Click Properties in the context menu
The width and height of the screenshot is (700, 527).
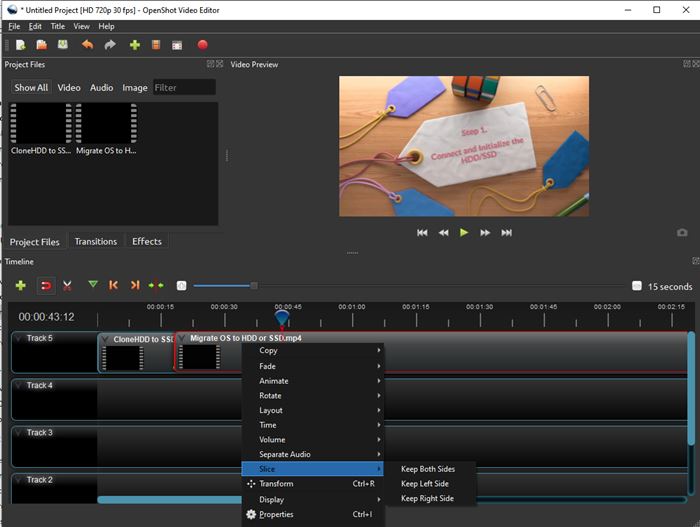coord(276,515)
